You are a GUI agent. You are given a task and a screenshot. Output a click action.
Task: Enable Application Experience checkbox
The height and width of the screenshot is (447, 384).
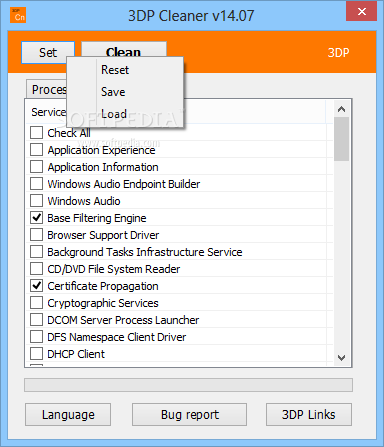point(36,149)
